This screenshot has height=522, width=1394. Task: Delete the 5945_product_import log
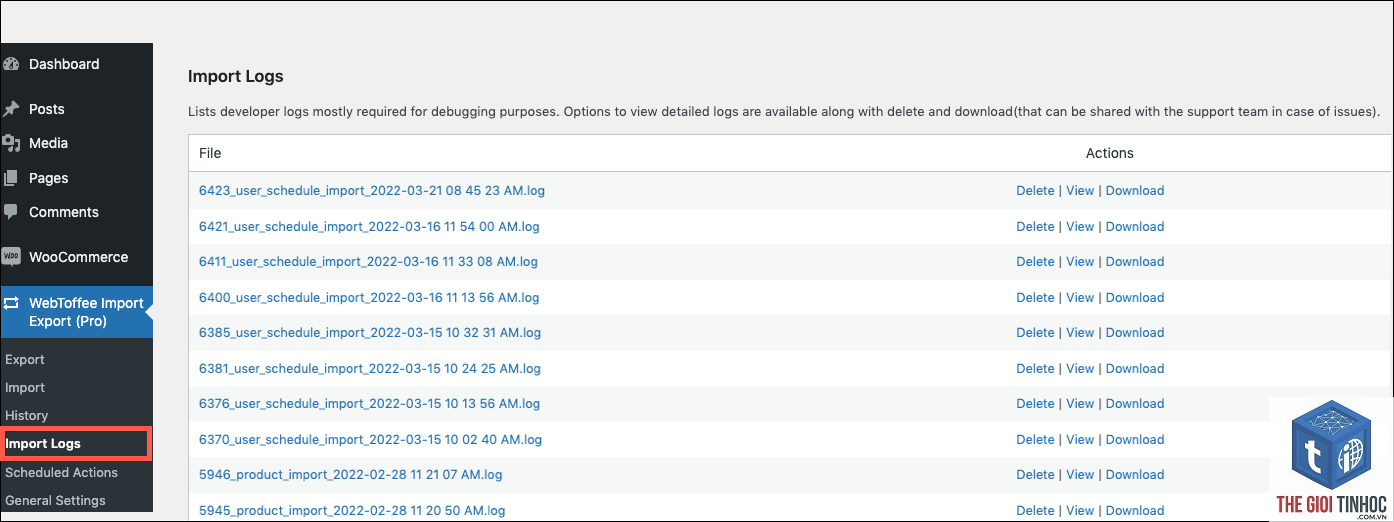1035,510
